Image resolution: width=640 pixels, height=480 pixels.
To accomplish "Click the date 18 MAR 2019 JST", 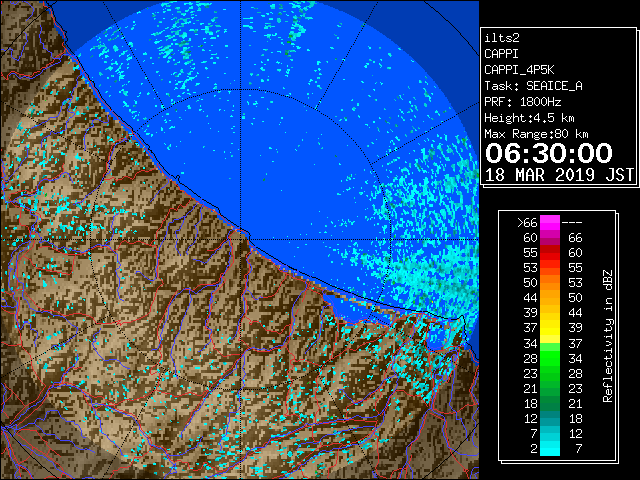I will 559,175.
